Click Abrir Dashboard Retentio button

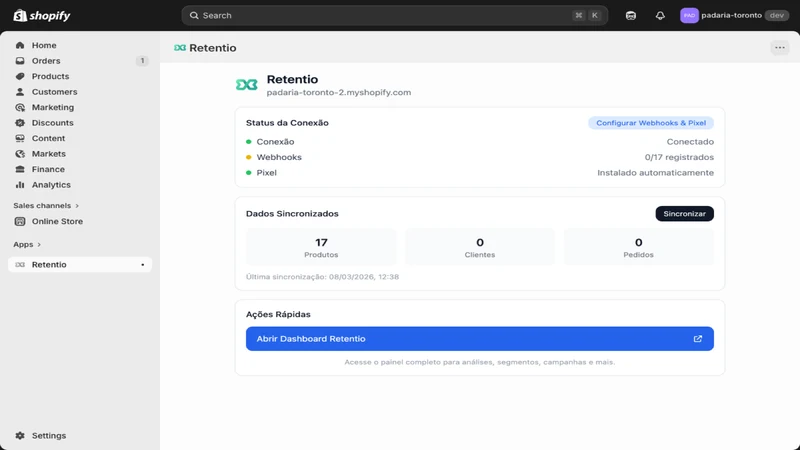point(480,339)
